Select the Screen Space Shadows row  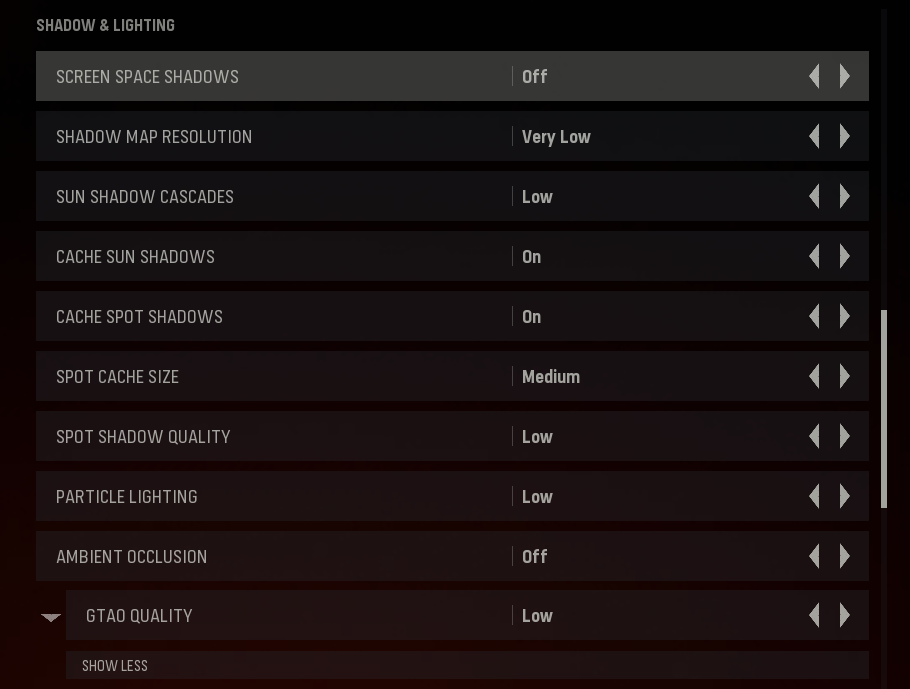point(452,76)
